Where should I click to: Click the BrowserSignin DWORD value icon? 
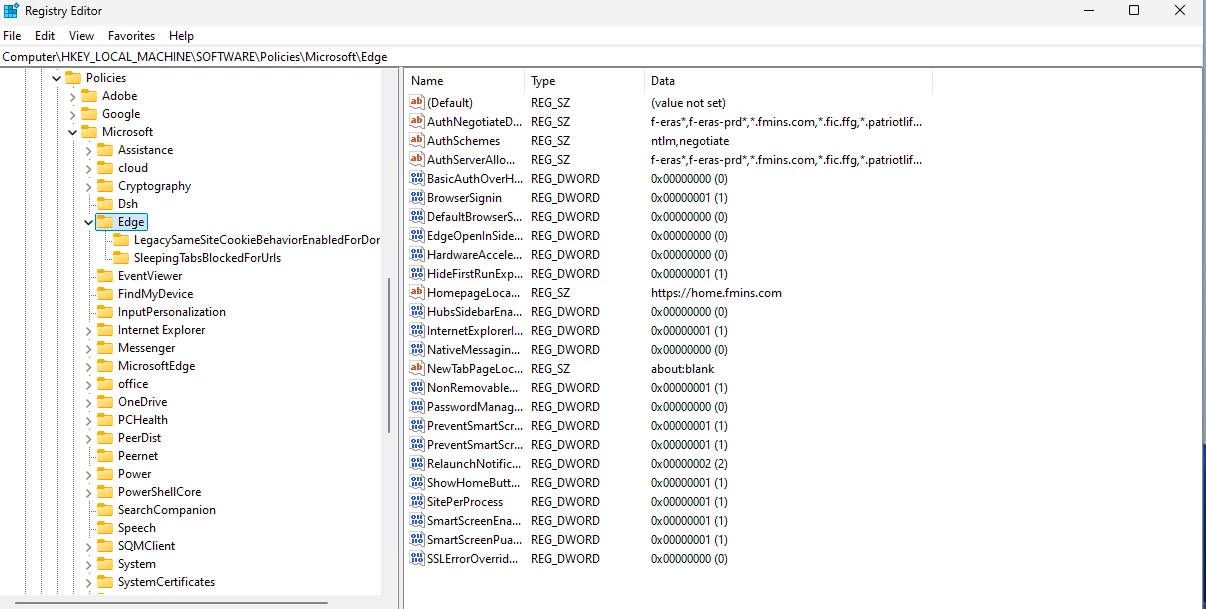click(x=417, y=198)
